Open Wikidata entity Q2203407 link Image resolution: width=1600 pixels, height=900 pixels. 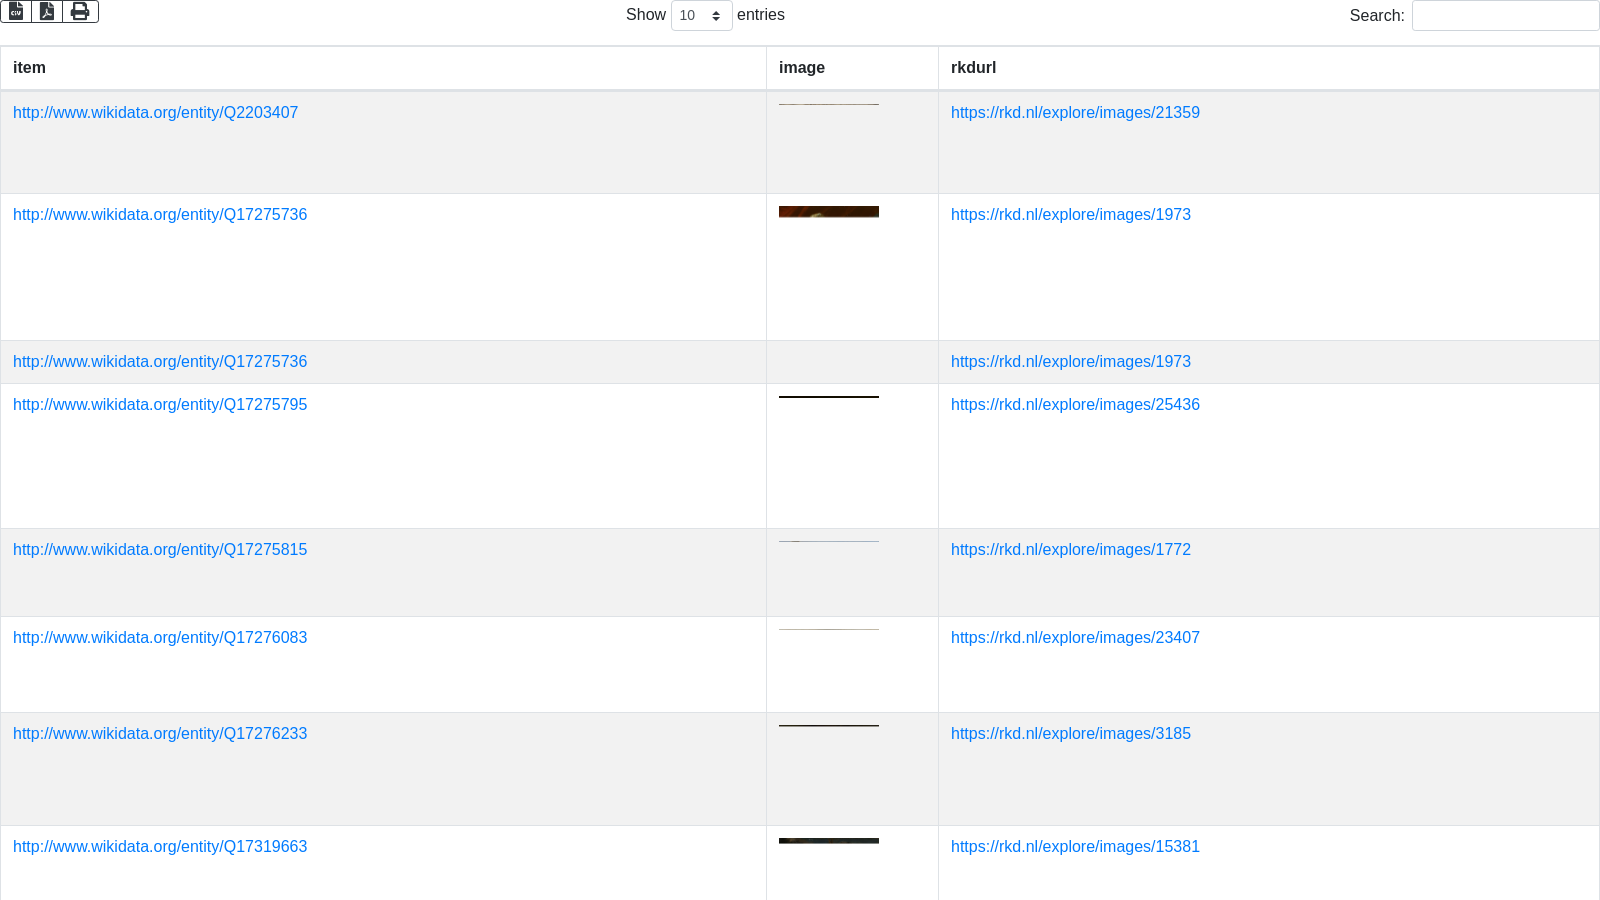click(155, 113)
